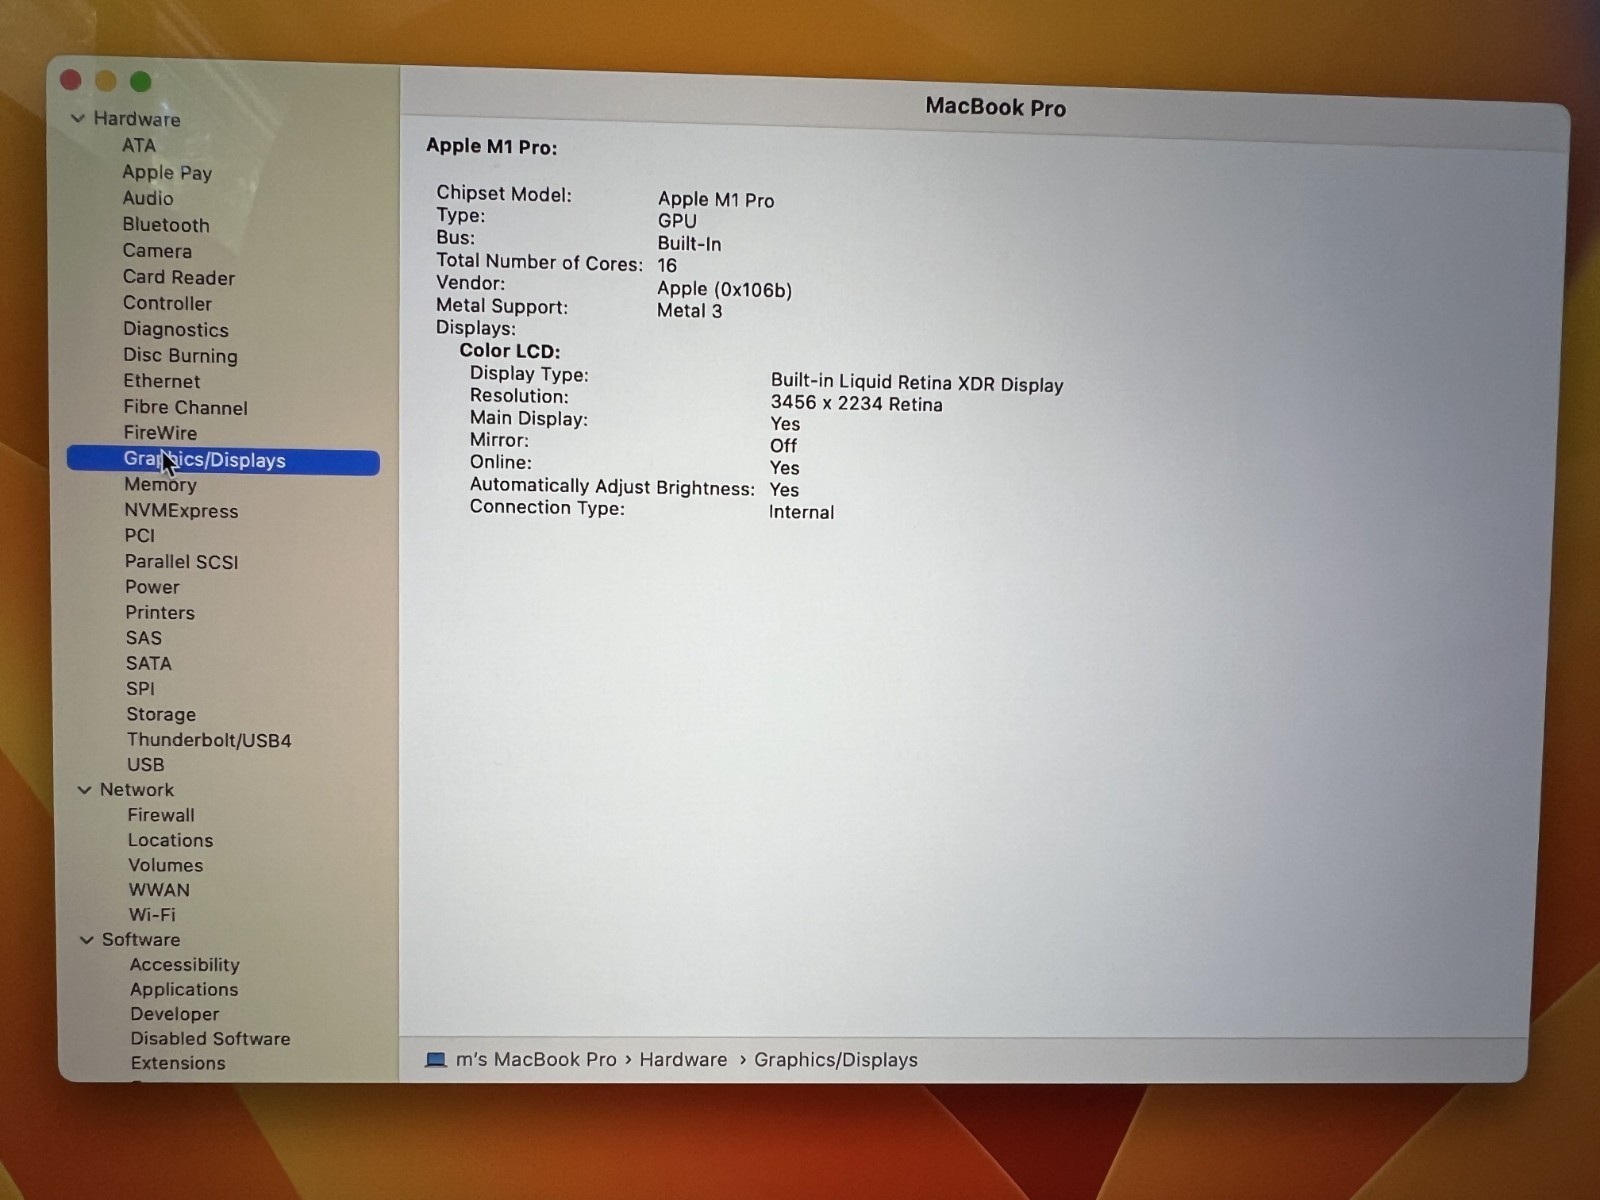Select USB in the sidebar
Screen dimensions: 1600x1200
(x=146, y=765)
